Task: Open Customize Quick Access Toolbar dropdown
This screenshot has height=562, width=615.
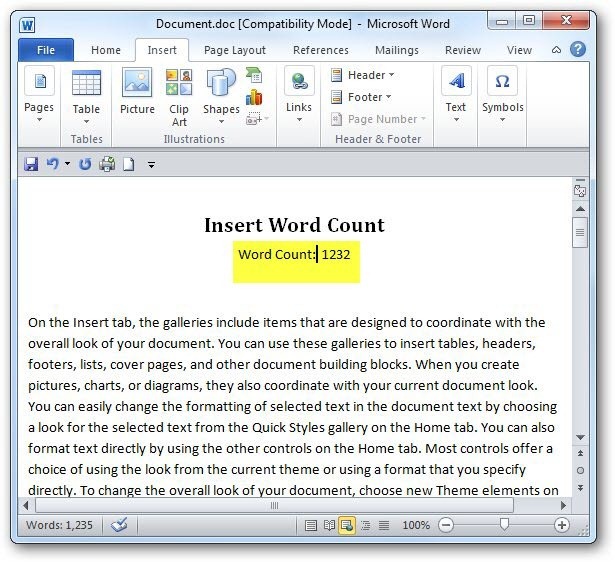Action: tap(151, 165)
